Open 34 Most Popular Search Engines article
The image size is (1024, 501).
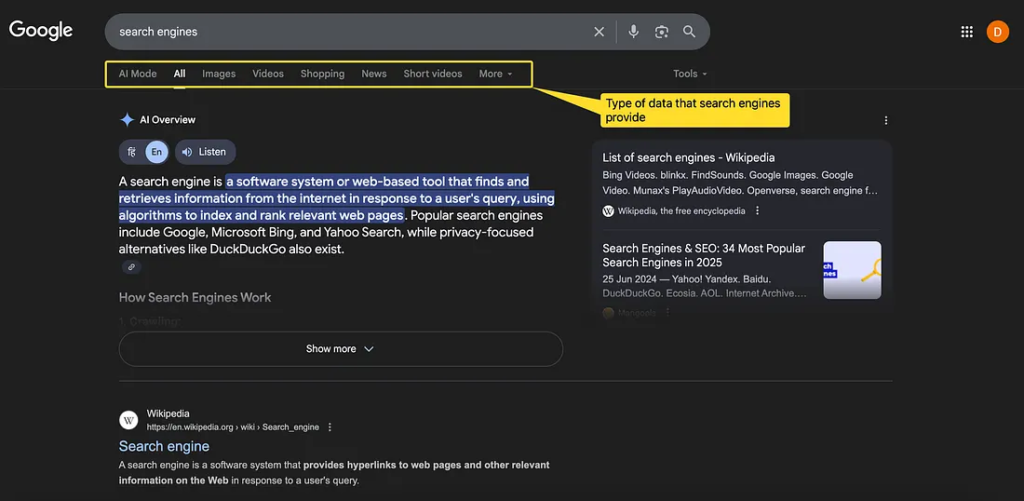[704, 255]
